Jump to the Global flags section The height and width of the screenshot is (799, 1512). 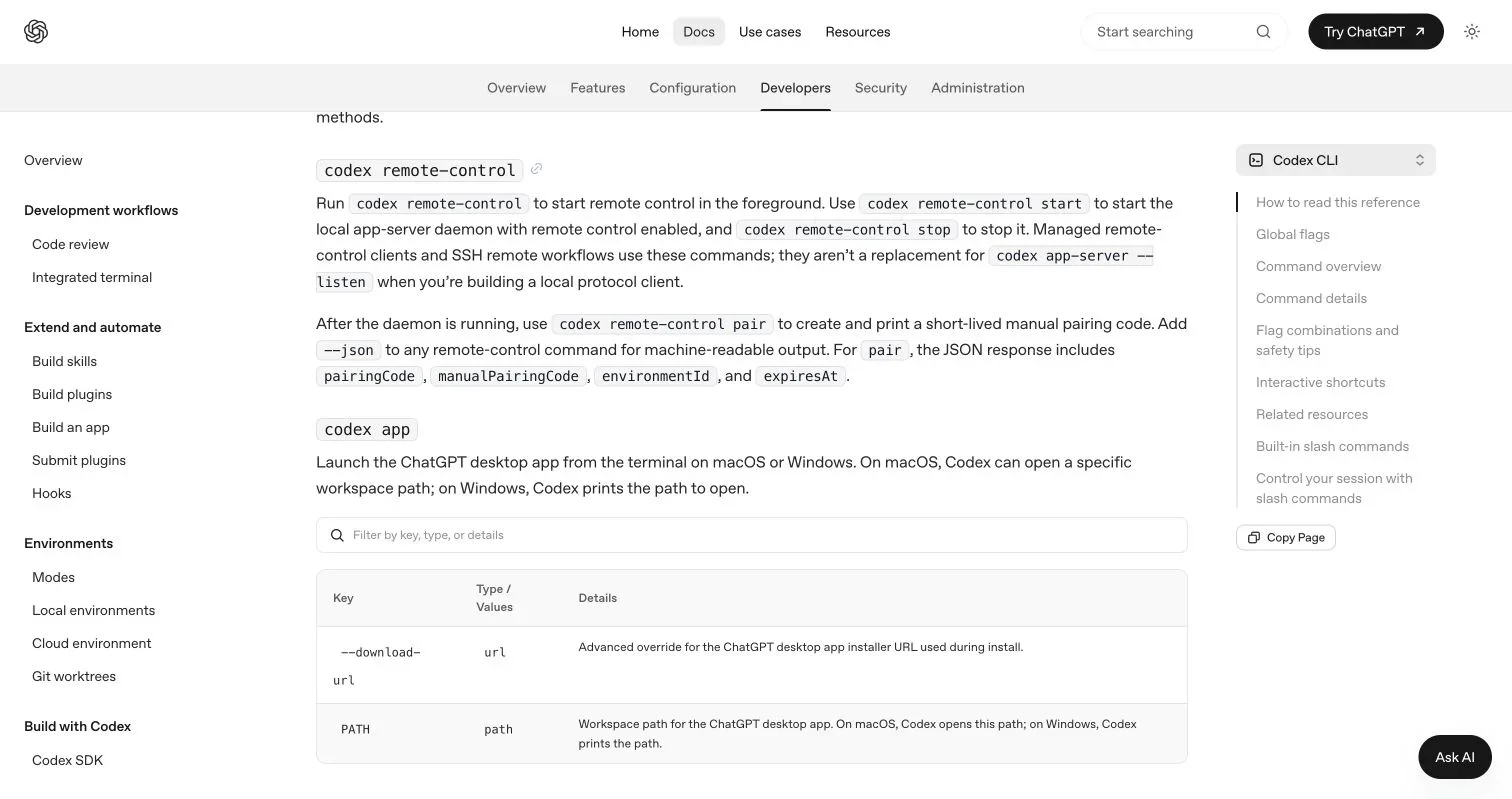coord(1293,234)
